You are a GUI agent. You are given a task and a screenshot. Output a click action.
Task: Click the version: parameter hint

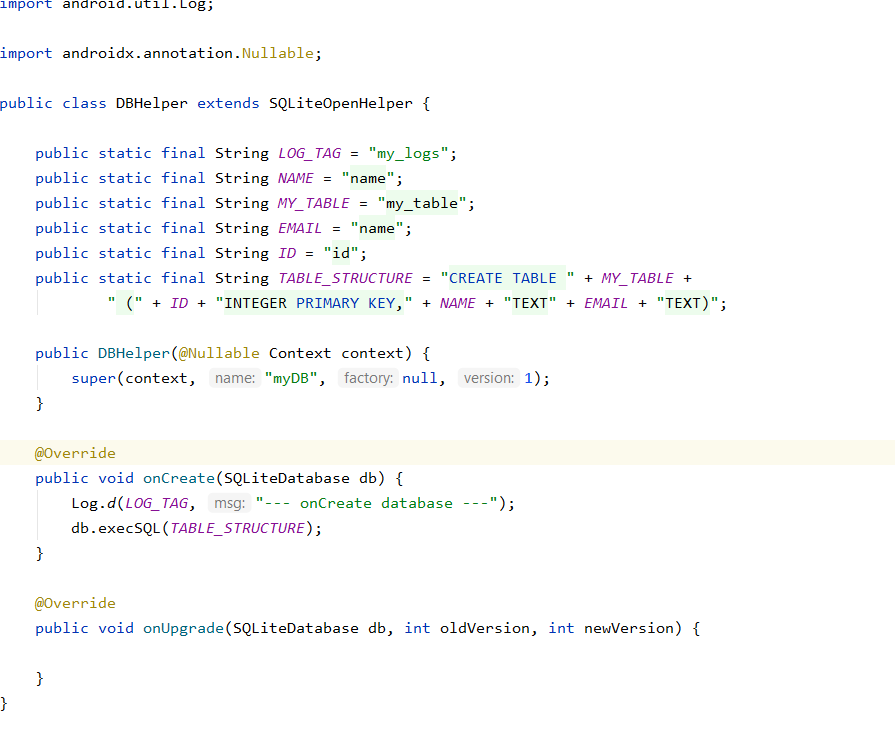click(x=489, y=378)
